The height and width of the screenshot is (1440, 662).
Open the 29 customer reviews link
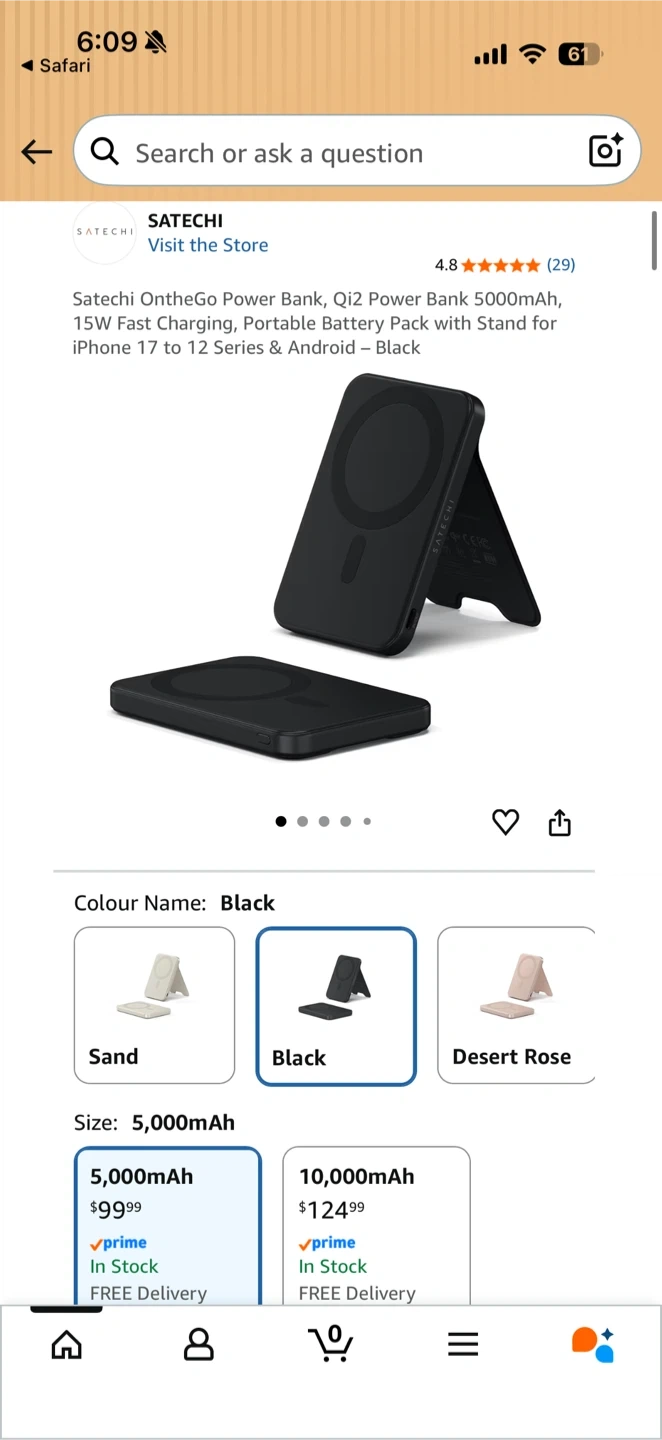[561, 265]
